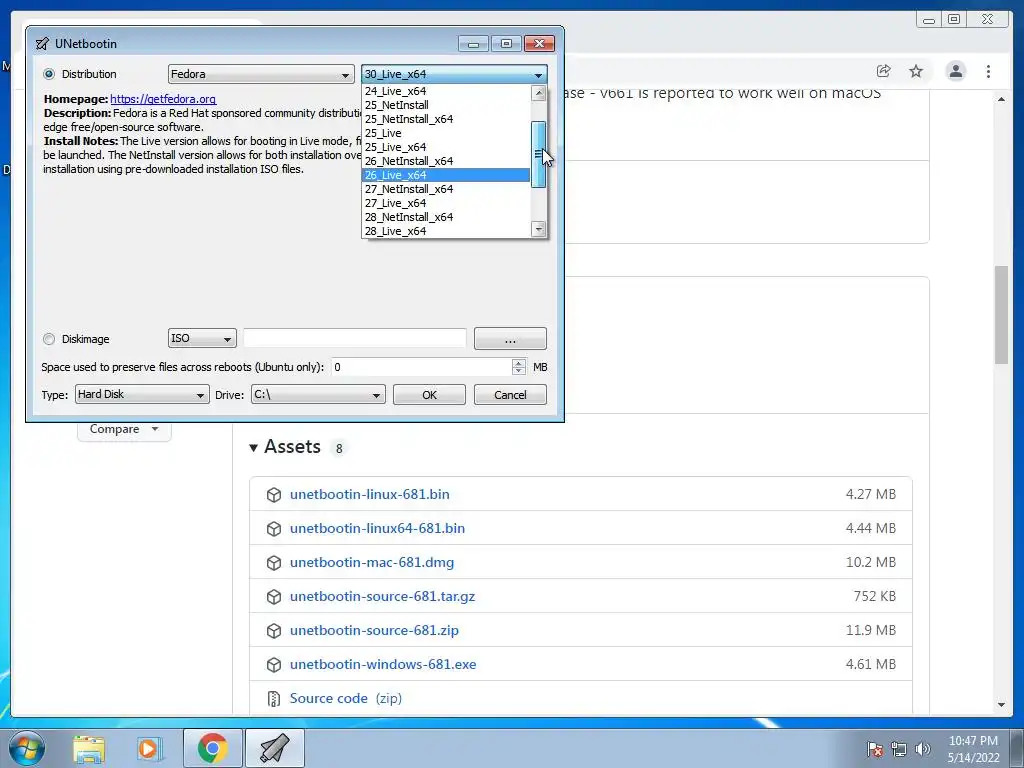1024x768 pixels.
Task: Click package icon beside unetbootin-mac-681.dmg
Action: (x=274, y=563)
